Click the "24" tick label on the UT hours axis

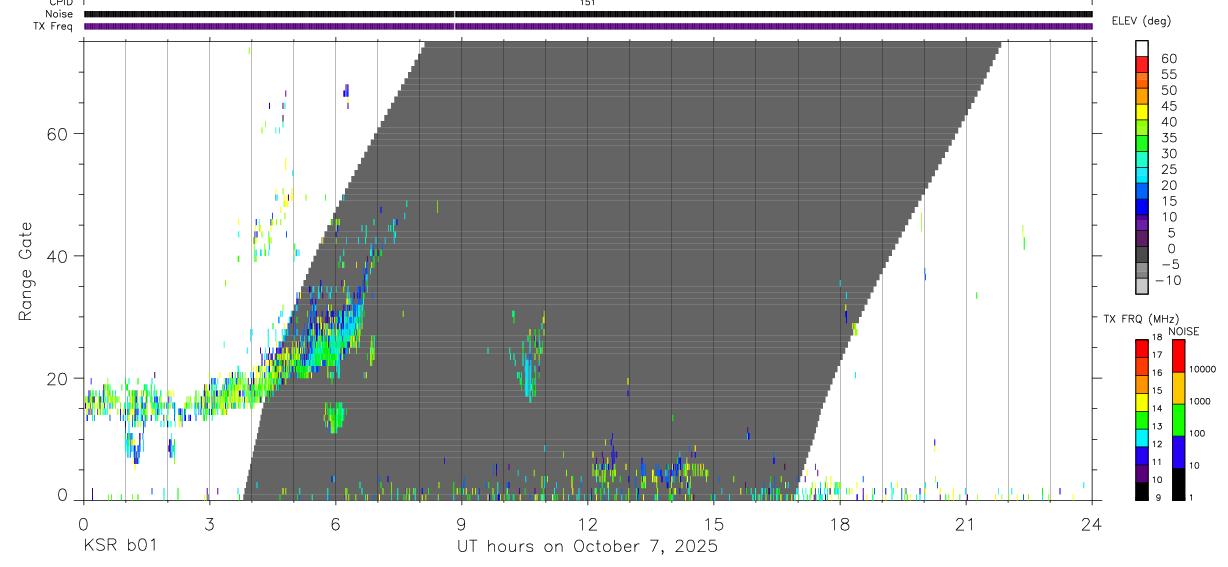pyautogui.click(x=1092, y=524)
